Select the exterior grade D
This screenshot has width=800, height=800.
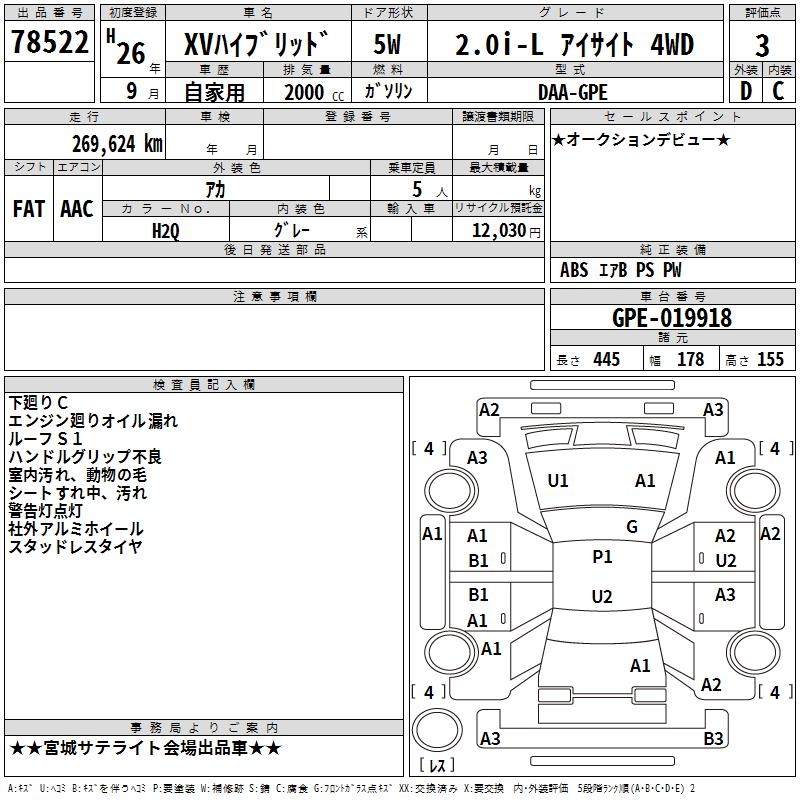(x=745, y=91)
